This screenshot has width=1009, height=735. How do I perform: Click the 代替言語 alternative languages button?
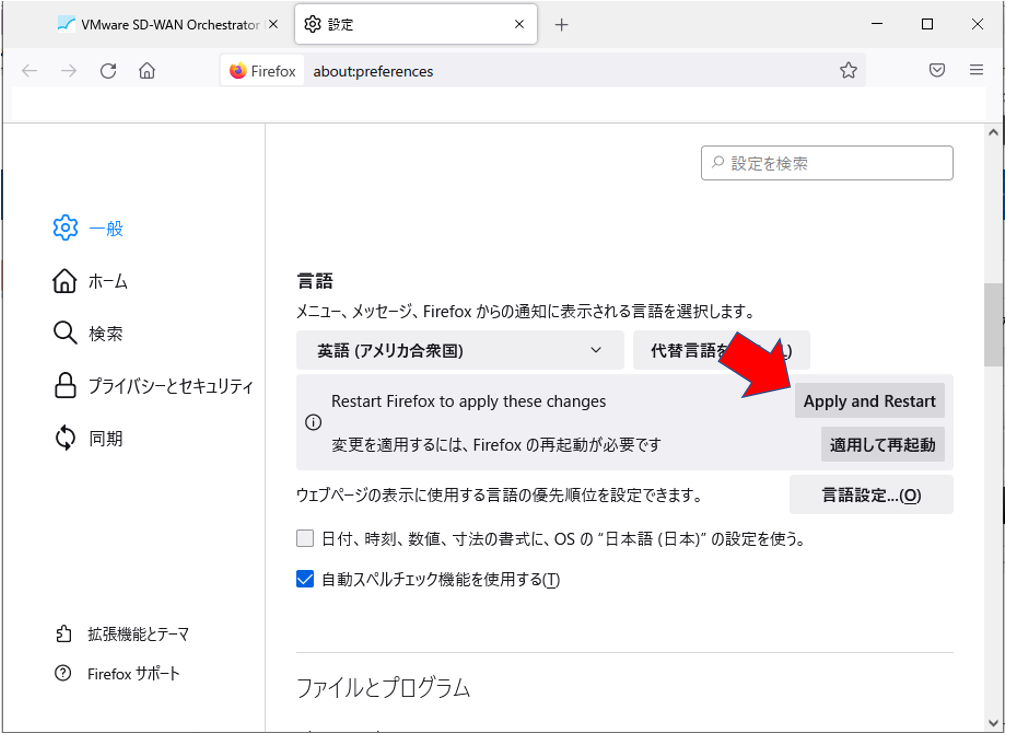(x=721, y=350)
